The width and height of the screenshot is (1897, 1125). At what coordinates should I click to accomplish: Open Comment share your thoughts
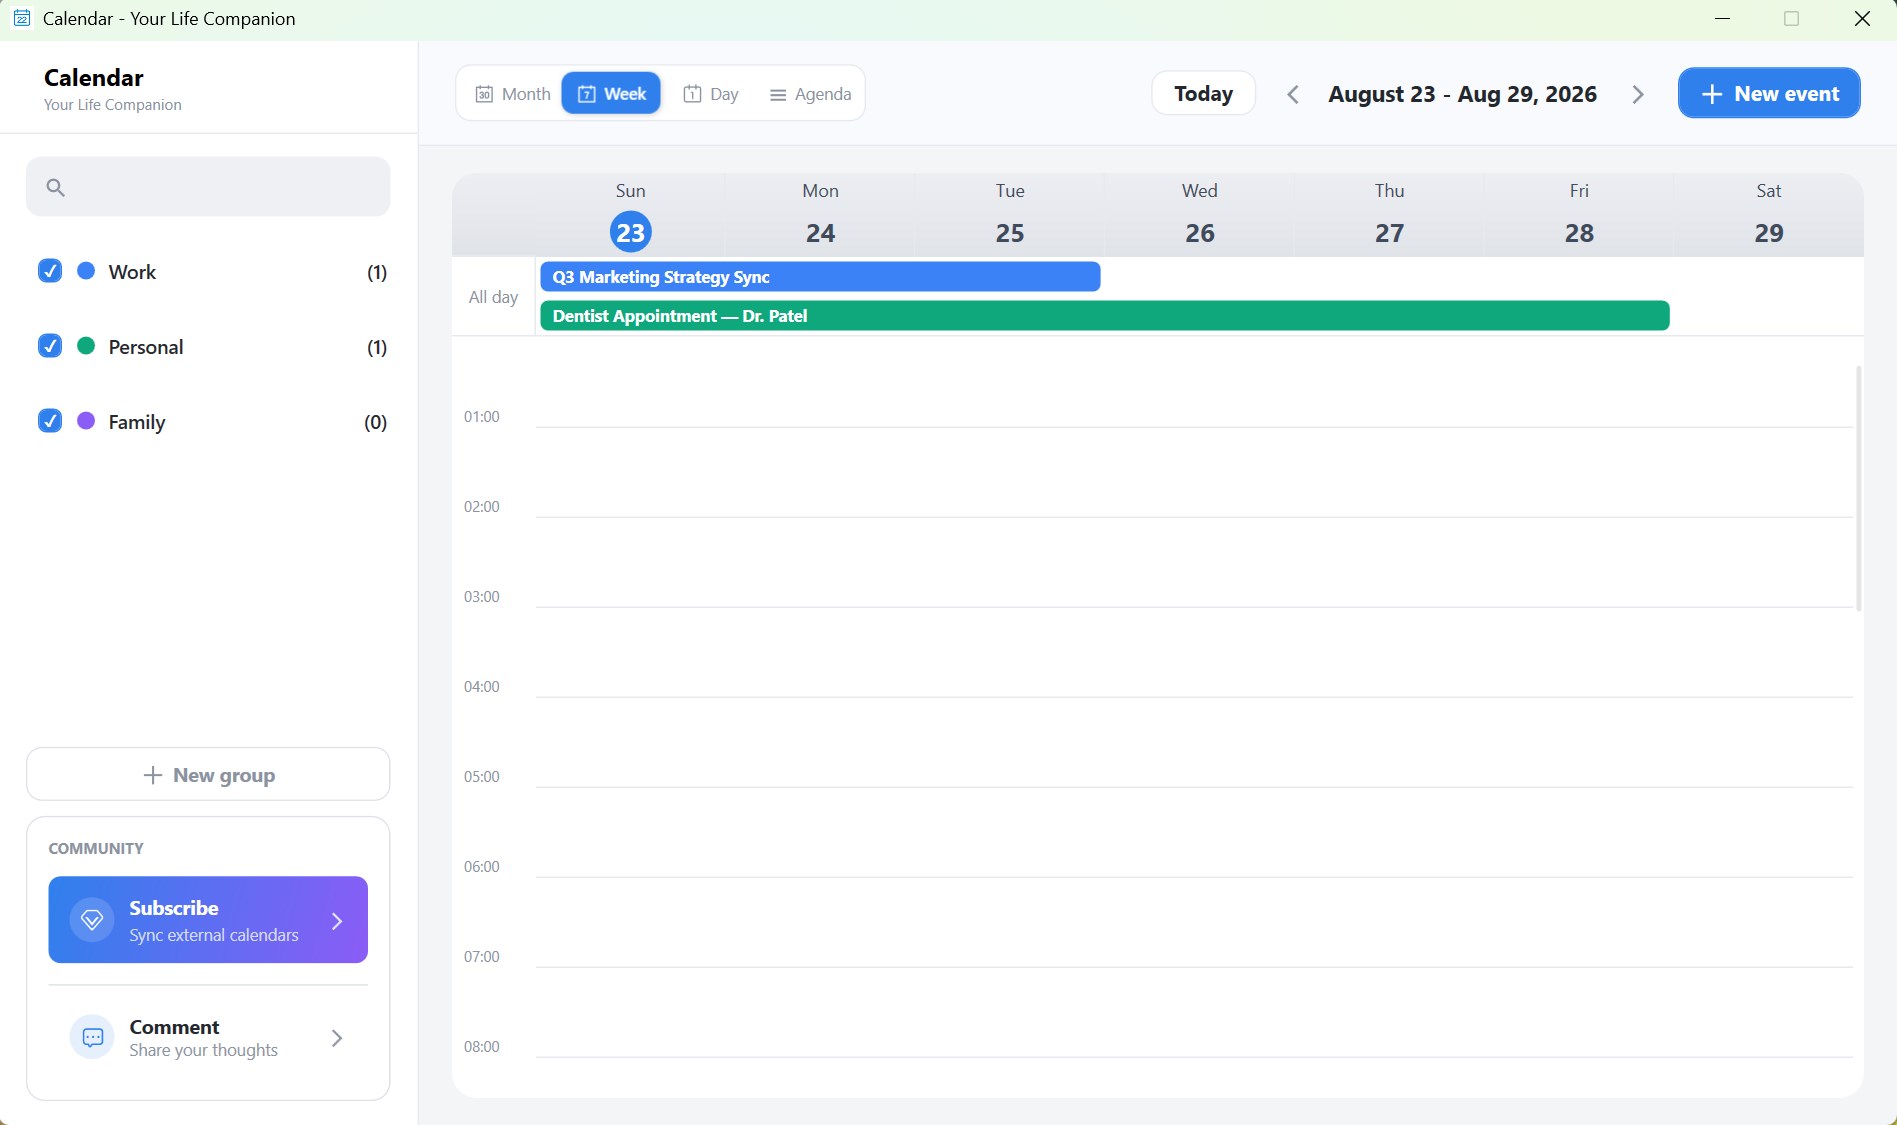(x=208, y=1038)
